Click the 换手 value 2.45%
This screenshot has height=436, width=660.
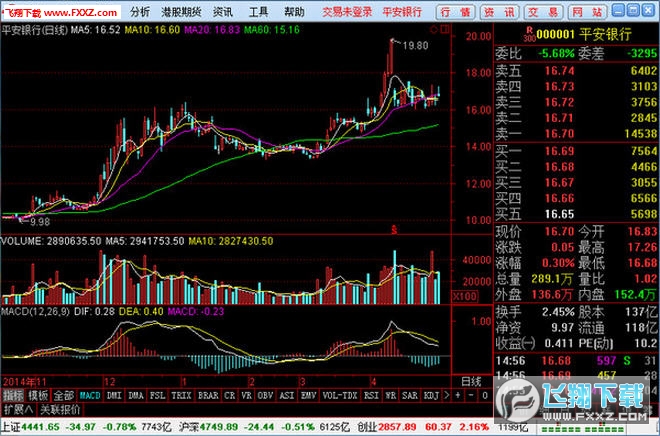click(x=558, y=312)
